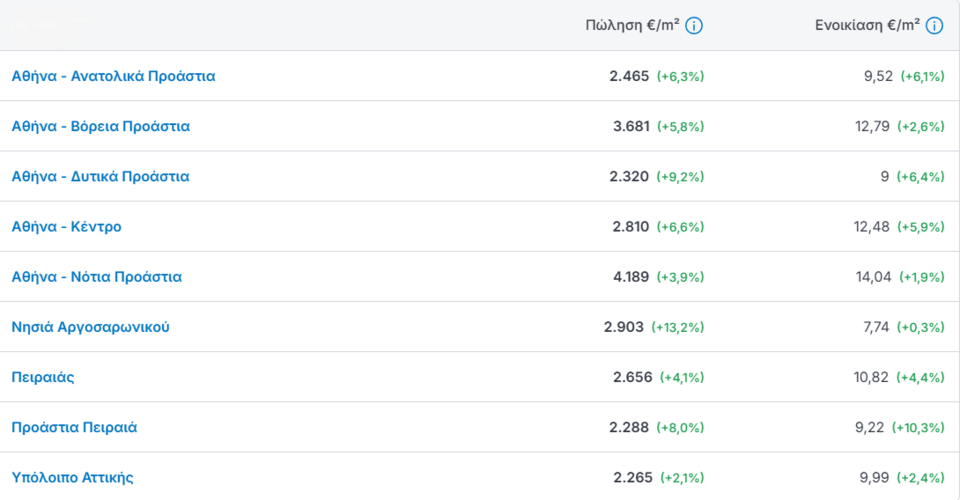
Task: Open the Αθήνα - Βόρεια Προάστια link
Action: click(100, 126)
